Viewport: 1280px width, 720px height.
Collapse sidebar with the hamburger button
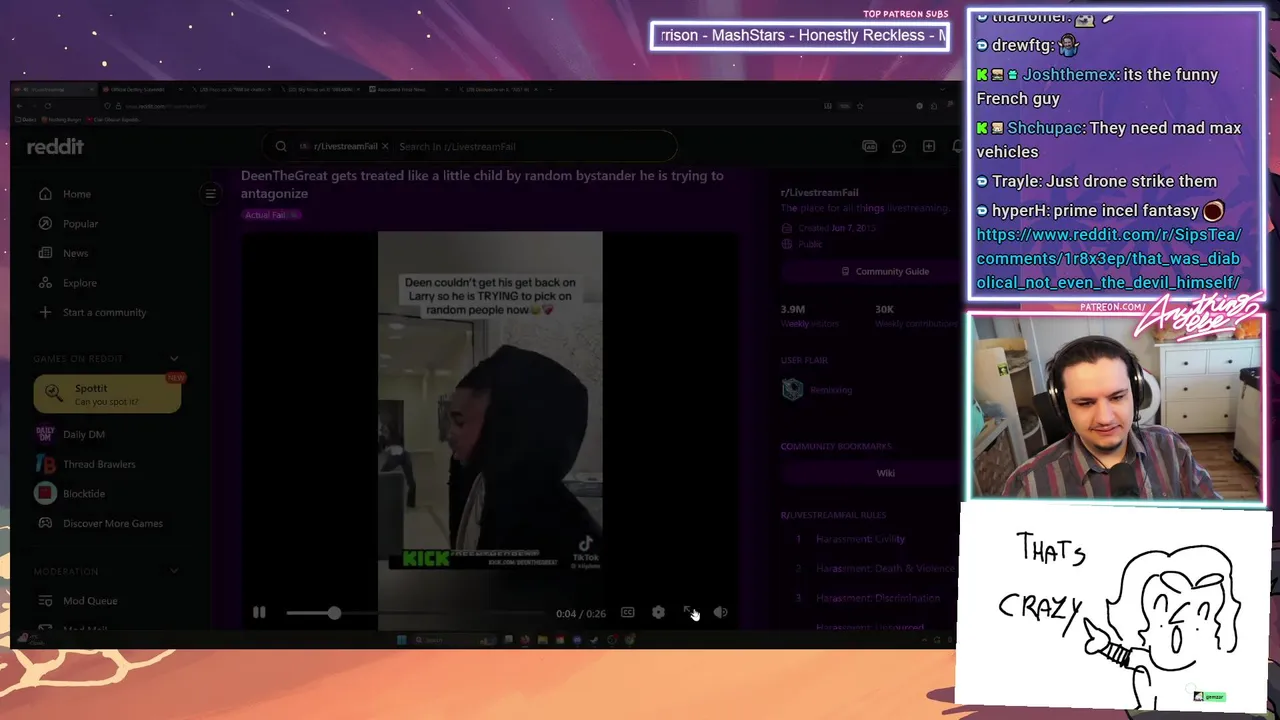210,194
